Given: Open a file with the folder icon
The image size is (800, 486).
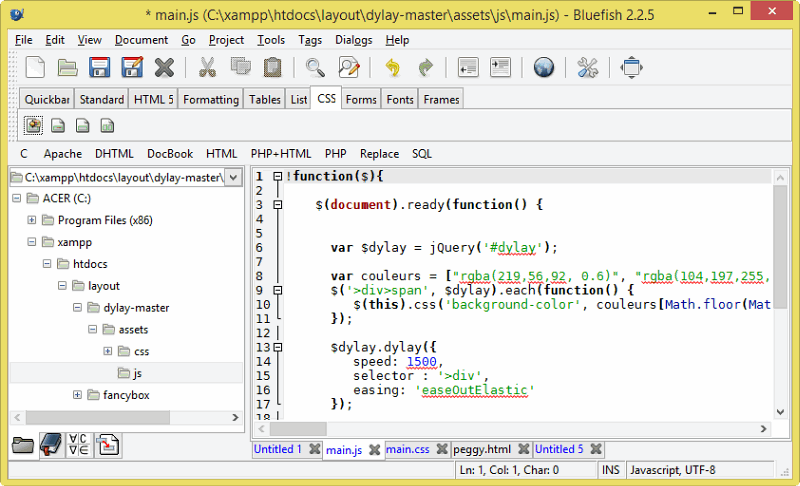Looking at the screenshot, I should pyautogui.click(x=67, y=67).
